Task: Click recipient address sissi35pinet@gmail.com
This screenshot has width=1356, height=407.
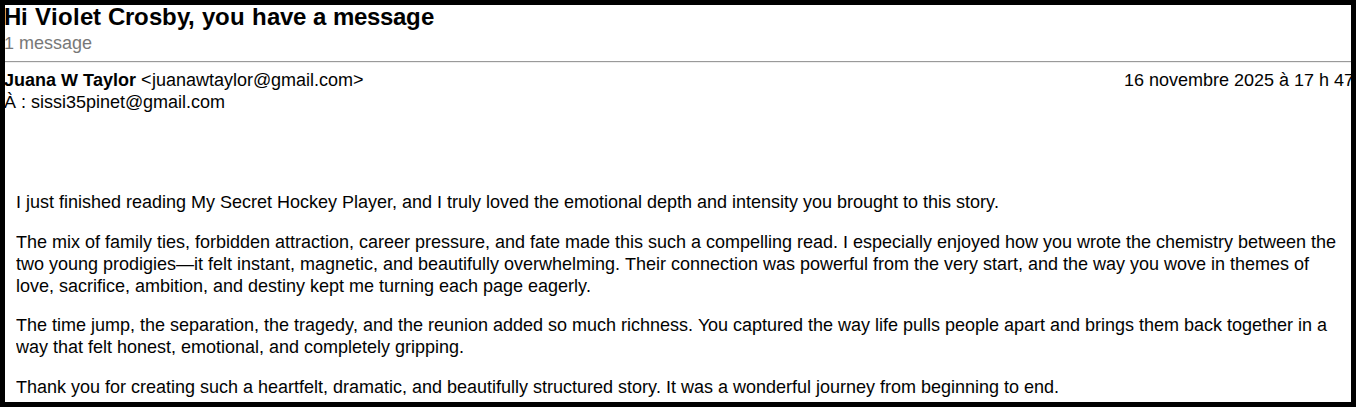Action: click(x=128, y=102)
